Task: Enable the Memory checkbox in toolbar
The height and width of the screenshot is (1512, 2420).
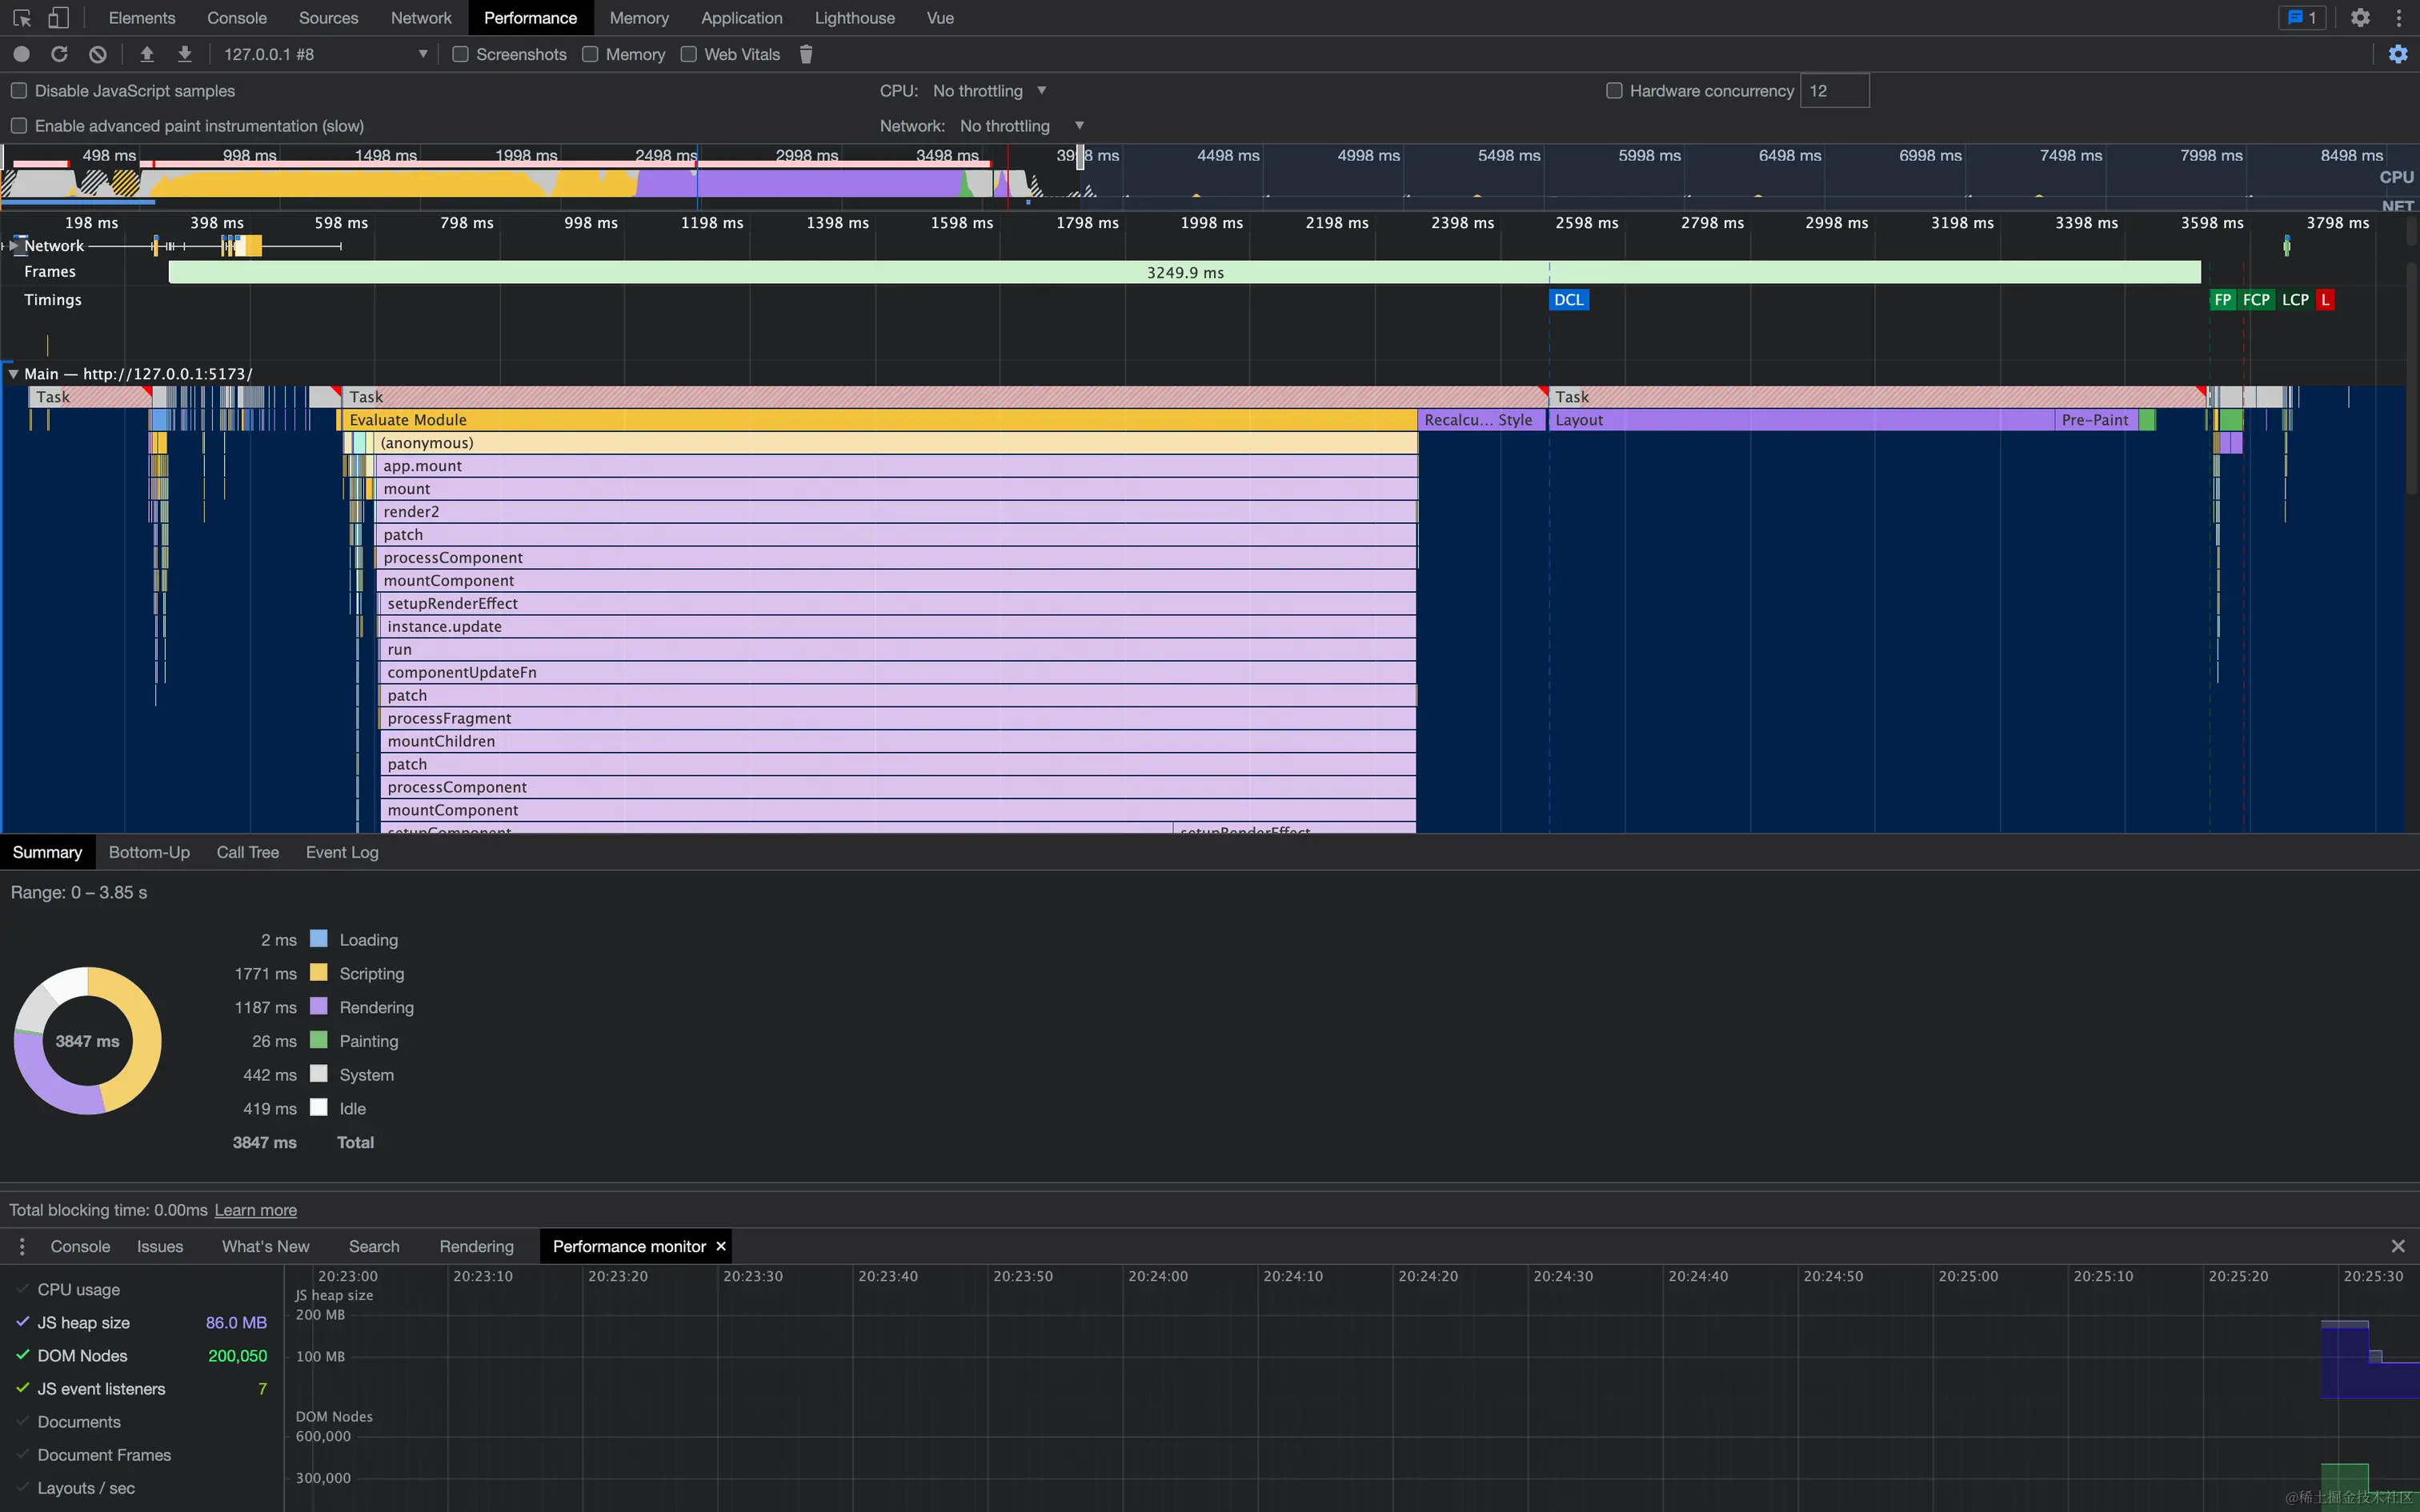Action: tap(590, 54)
